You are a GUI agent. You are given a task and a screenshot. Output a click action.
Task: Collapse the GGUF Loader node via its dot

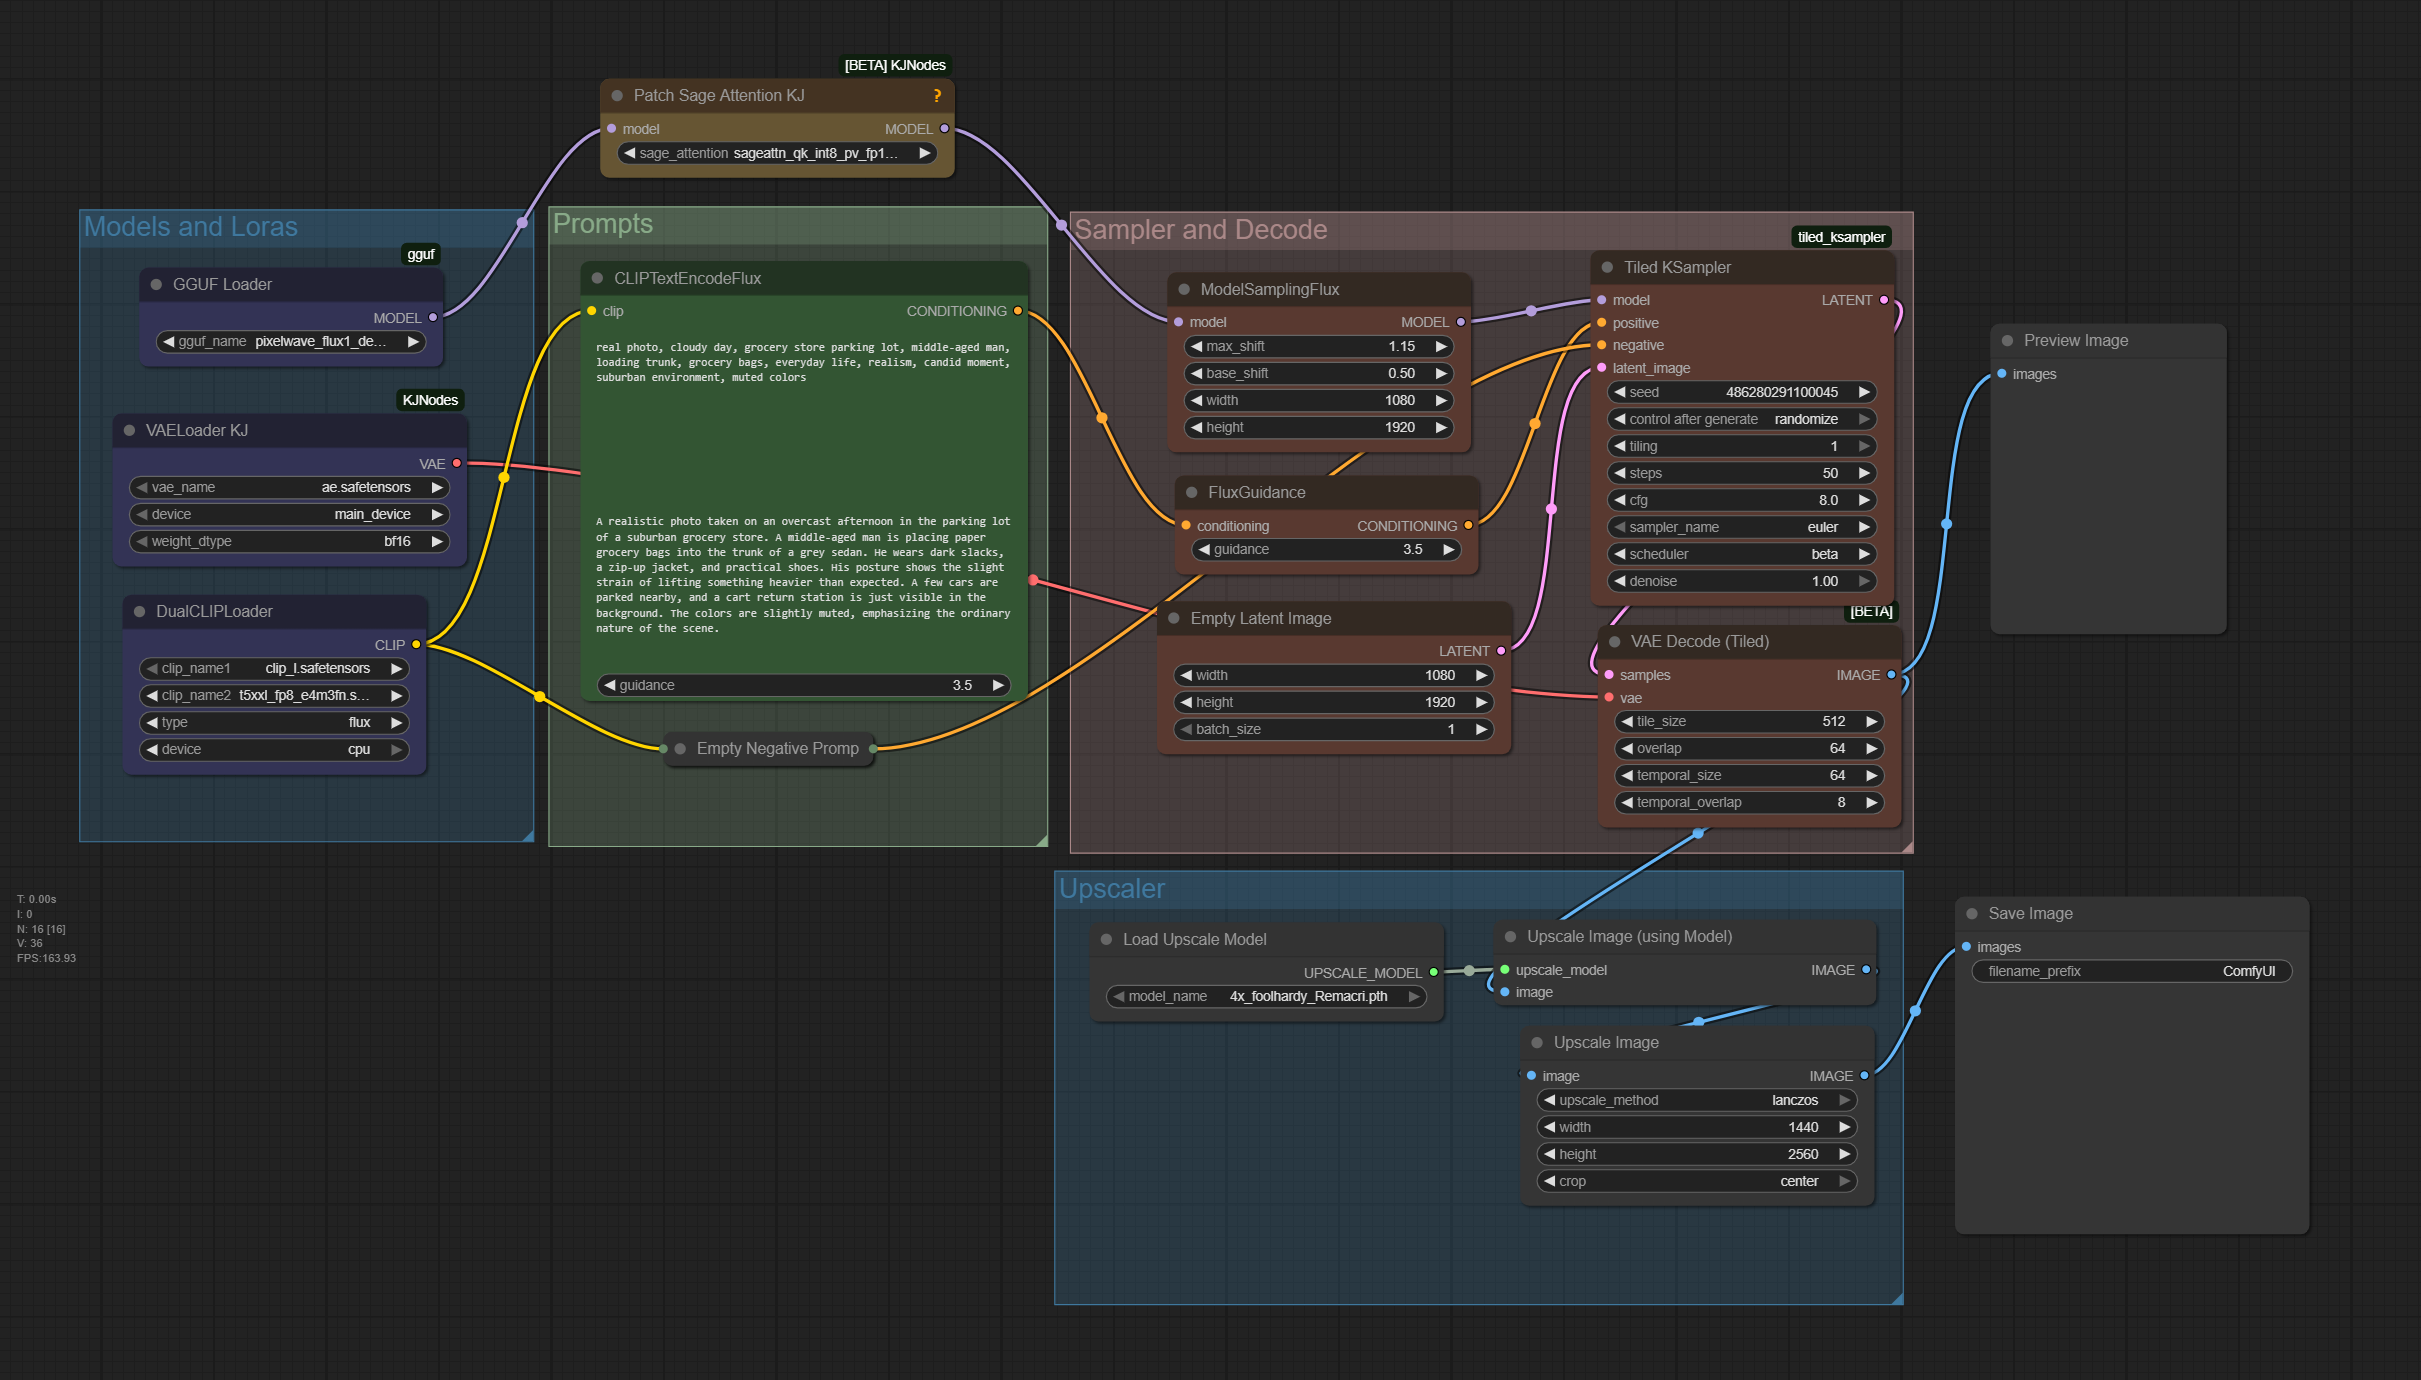point(156,285)
